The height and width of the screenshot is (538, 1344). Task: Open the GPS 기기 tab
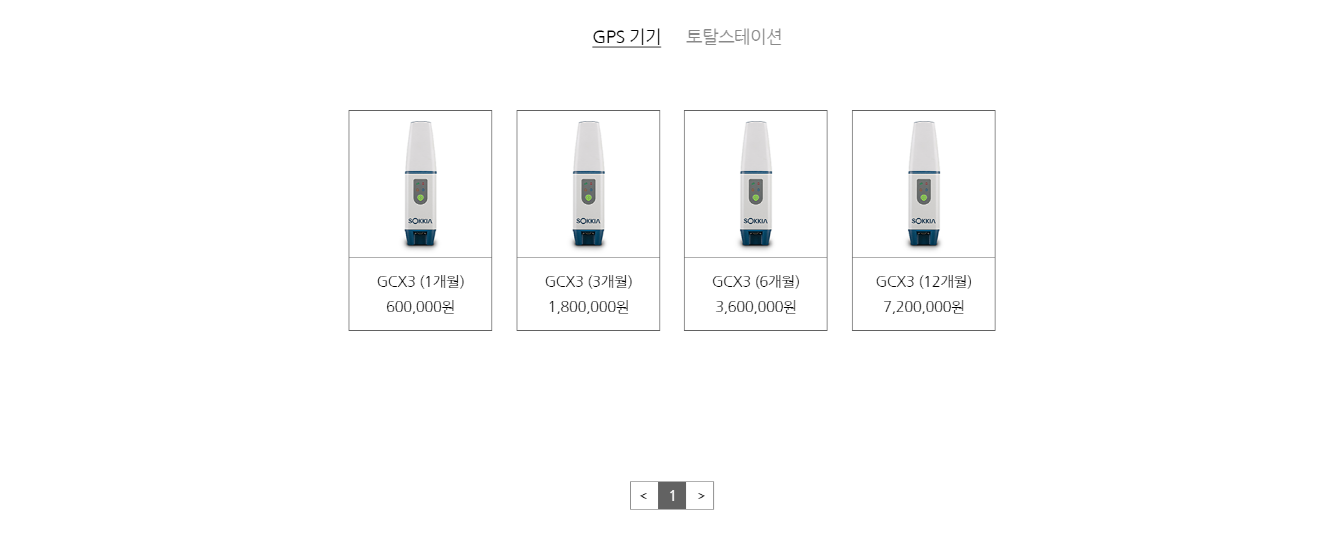(x=626, y=37)
